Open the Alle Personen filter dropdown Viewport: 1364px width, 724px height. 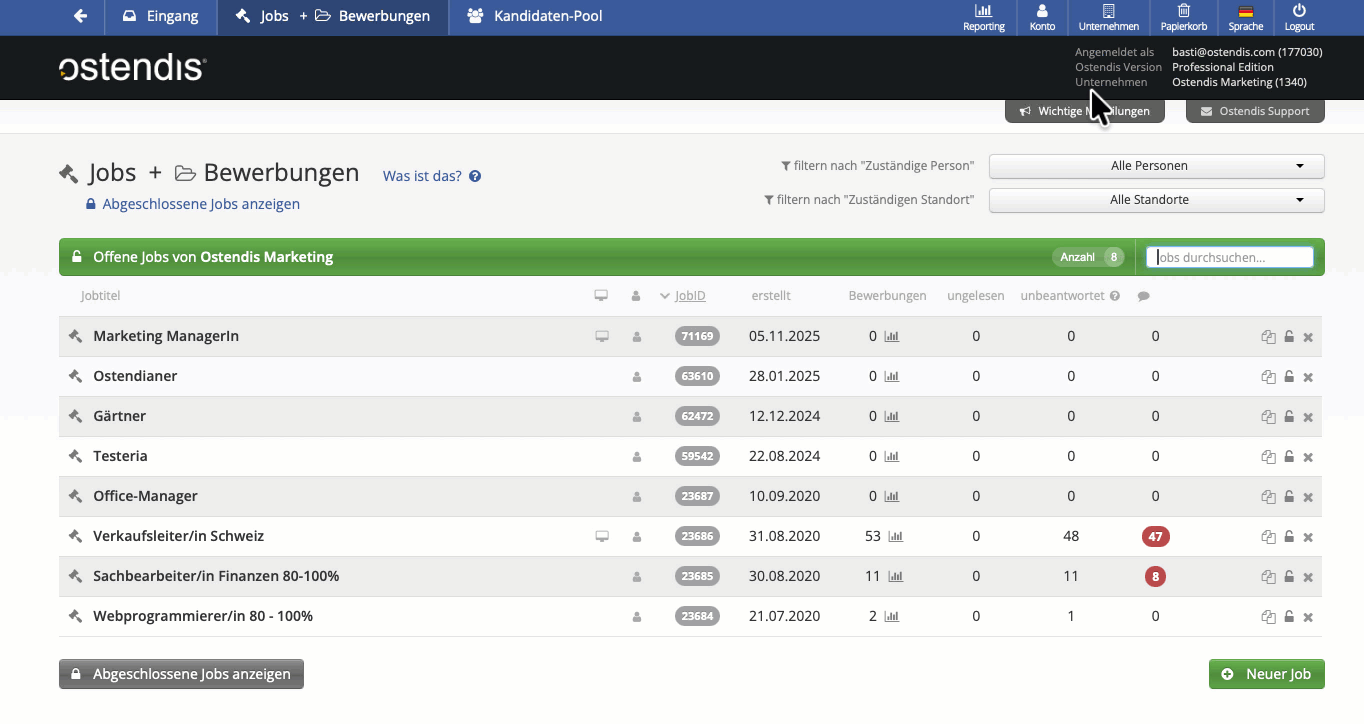point(1156,166)
